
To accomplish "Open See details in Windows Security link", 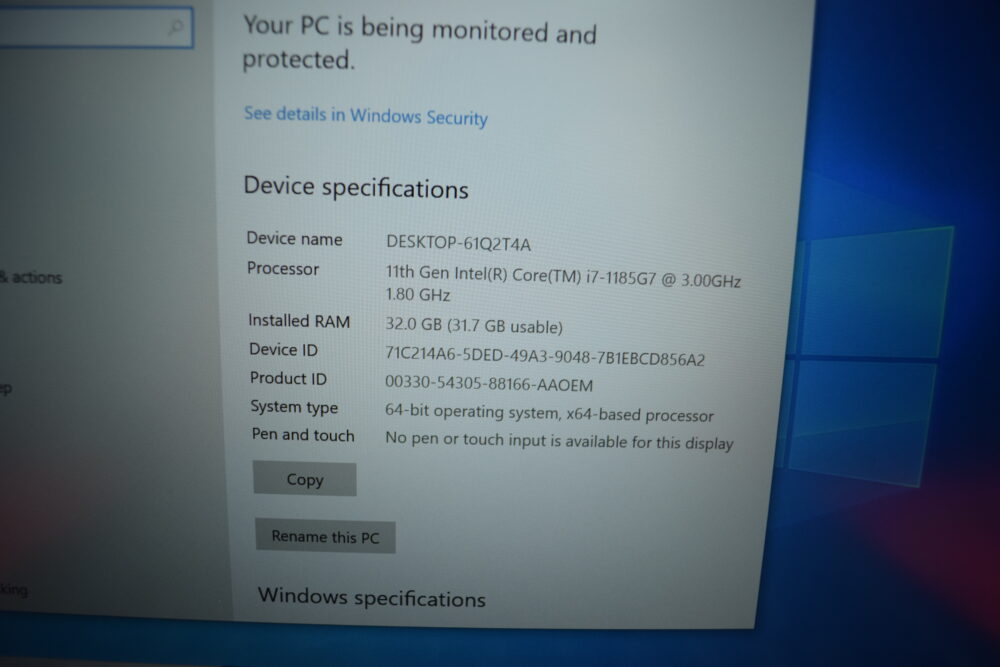I will click(365, 115).
